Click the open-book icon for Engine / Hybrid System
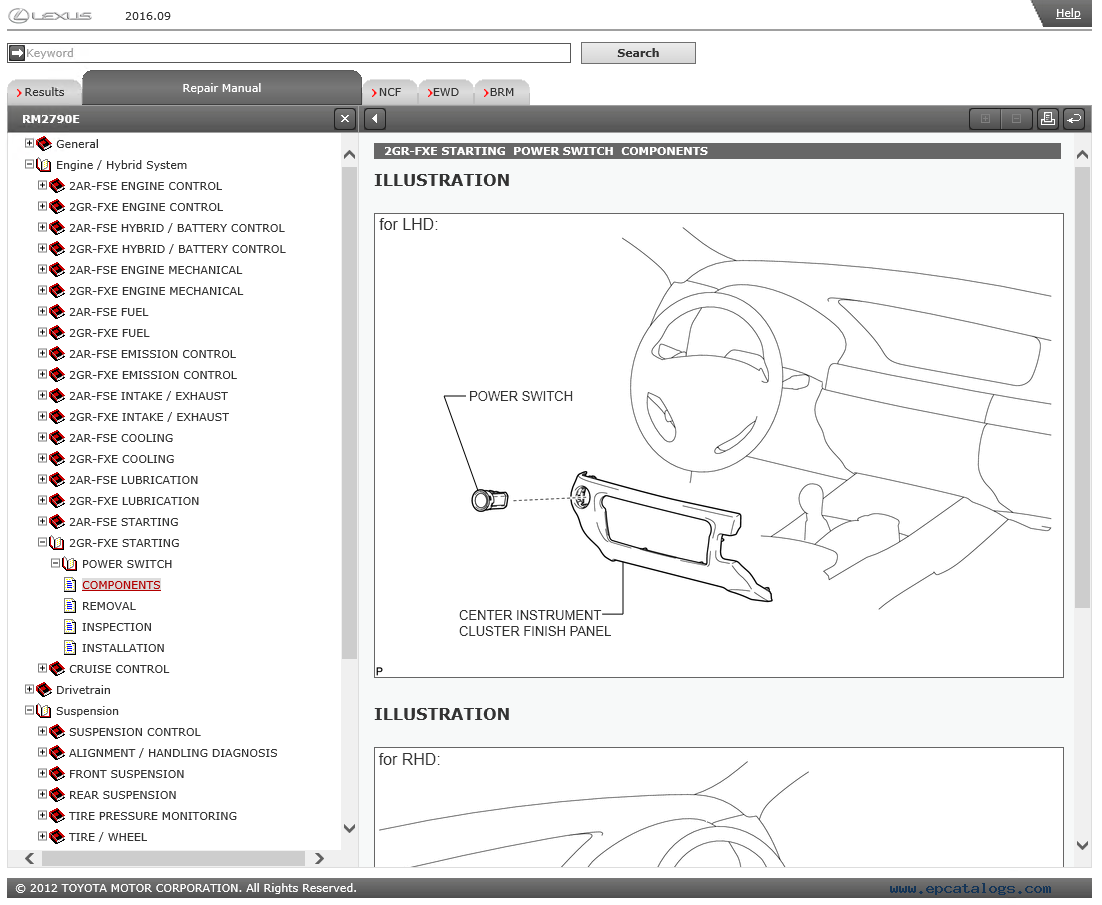 pyautogui.click(x=44, y=165)
